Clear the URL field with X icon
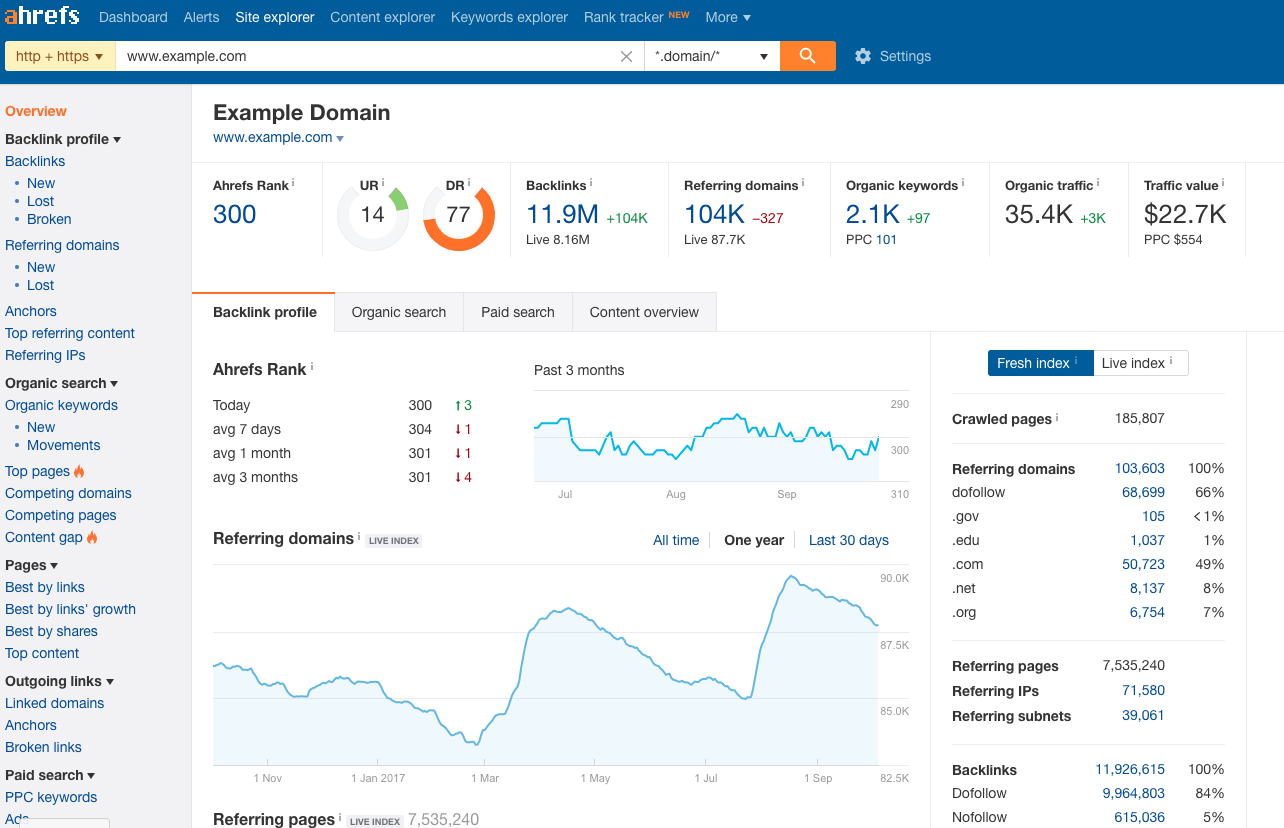 627,56
